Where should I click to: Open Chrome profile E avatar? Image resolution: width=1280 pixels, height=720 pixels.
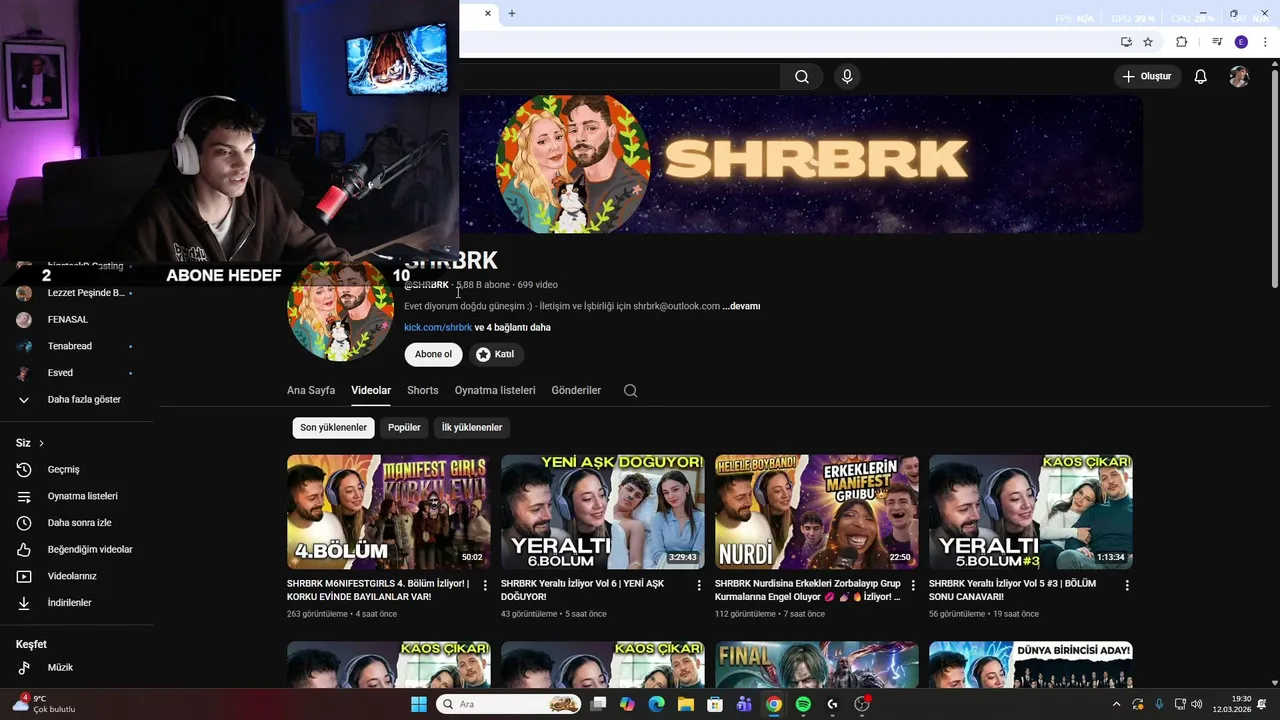coord(1241,42)
